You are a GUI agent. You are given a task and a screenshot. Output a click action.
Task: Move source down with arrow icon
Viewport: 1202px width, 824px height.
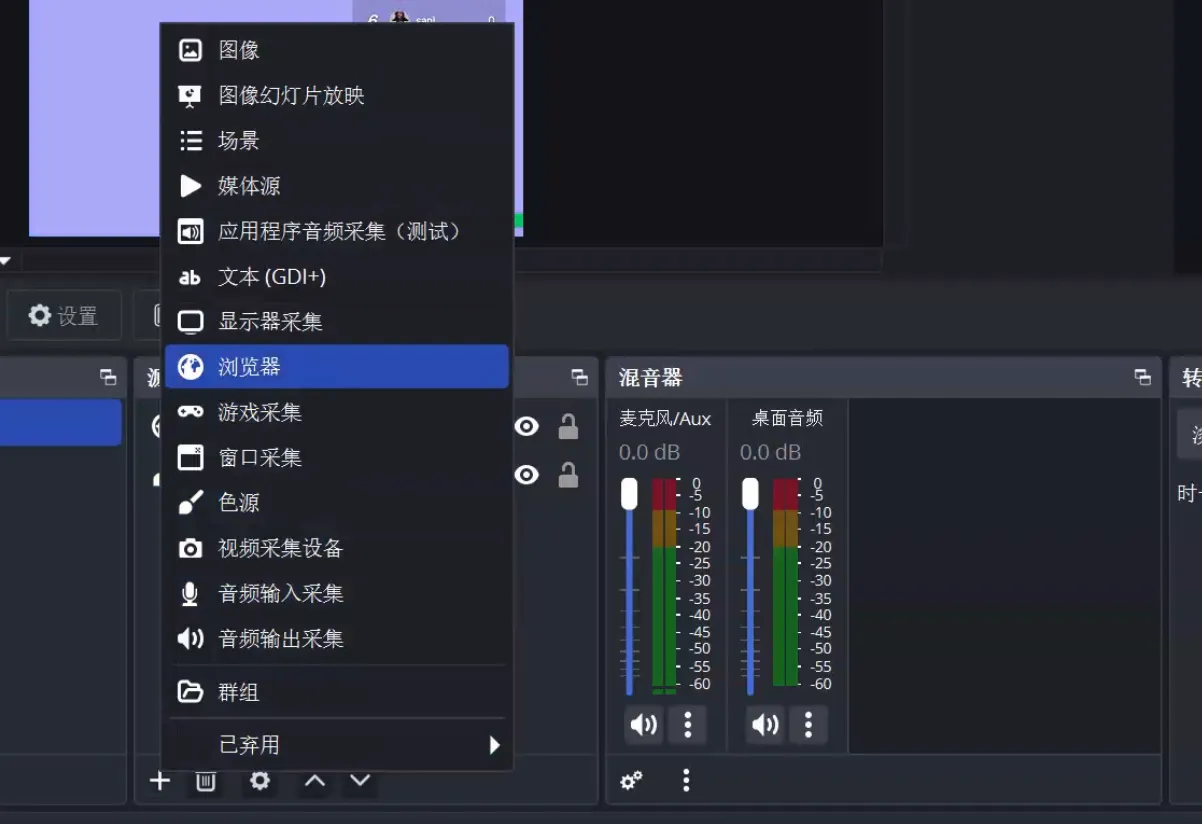point(360,781)
